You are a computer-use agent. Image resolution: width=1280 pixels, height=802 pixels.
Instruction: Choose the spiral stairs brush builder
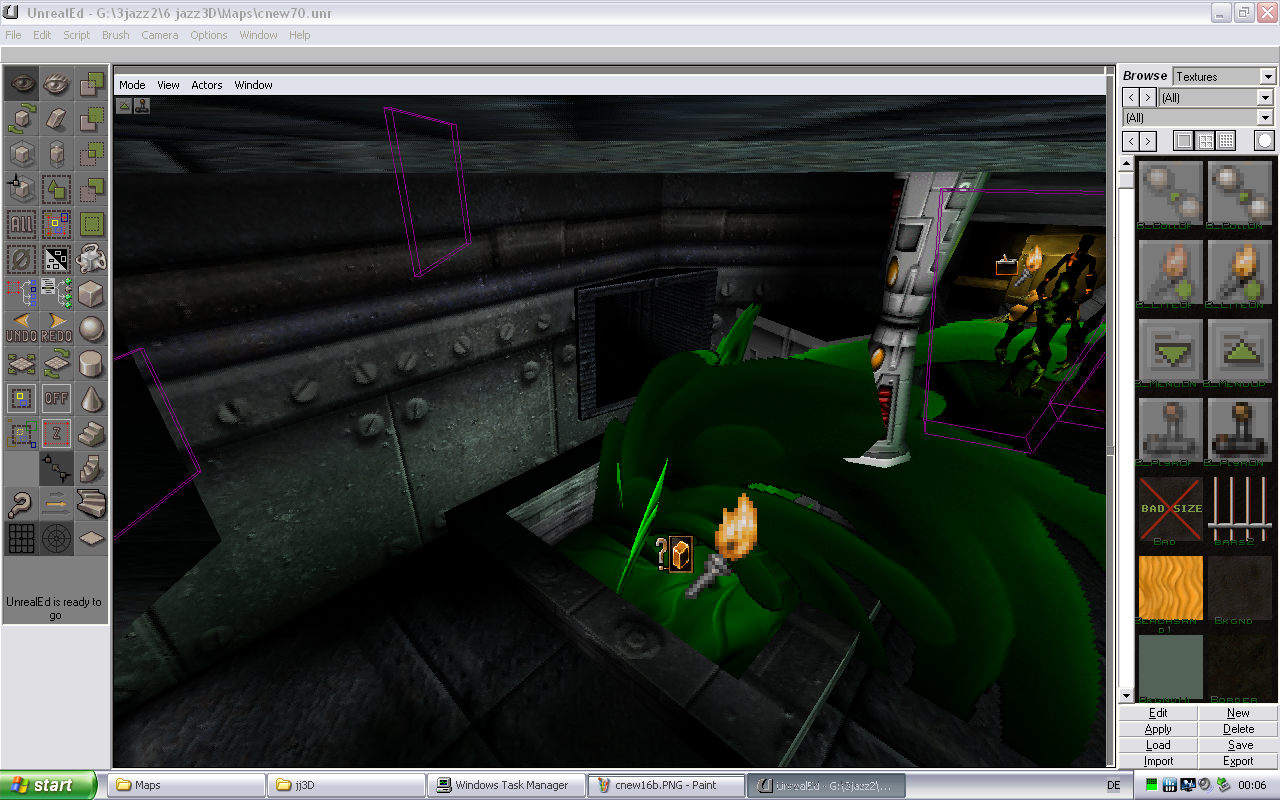pyautogui.click(x=92, y=469)
